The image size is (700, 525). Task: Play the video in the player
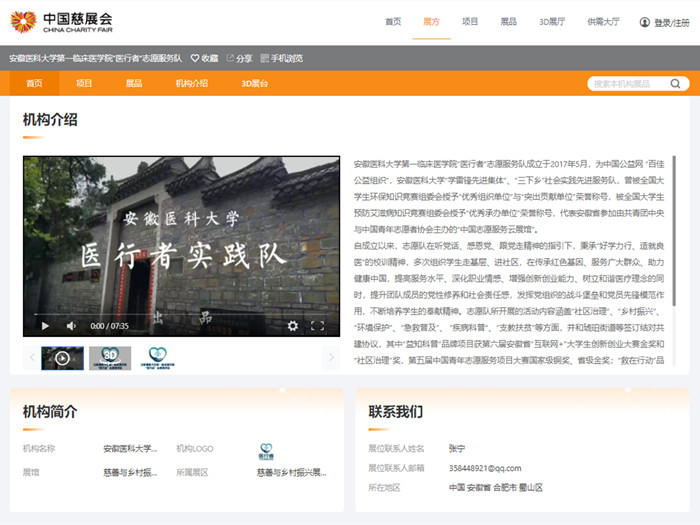45,325
